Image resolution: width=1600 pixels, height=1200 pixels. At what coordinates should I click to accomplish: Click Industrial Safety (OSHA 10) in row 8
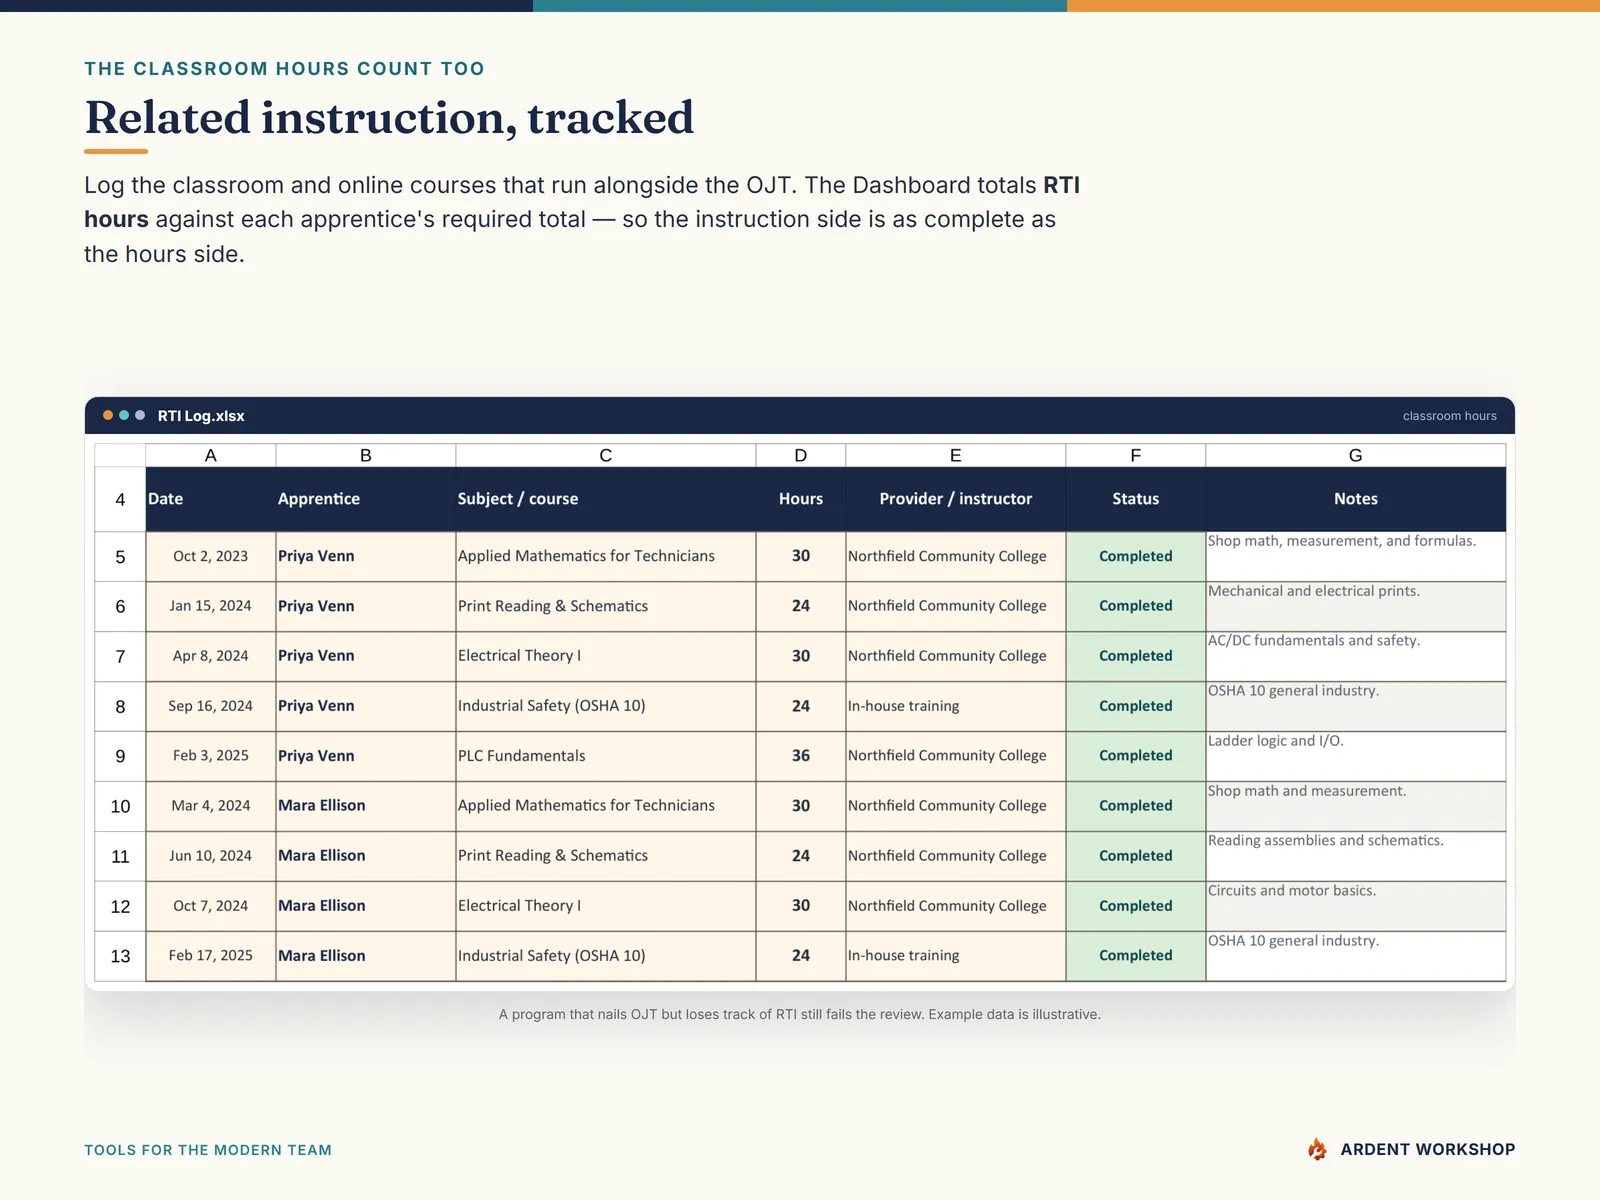(606, 706)
